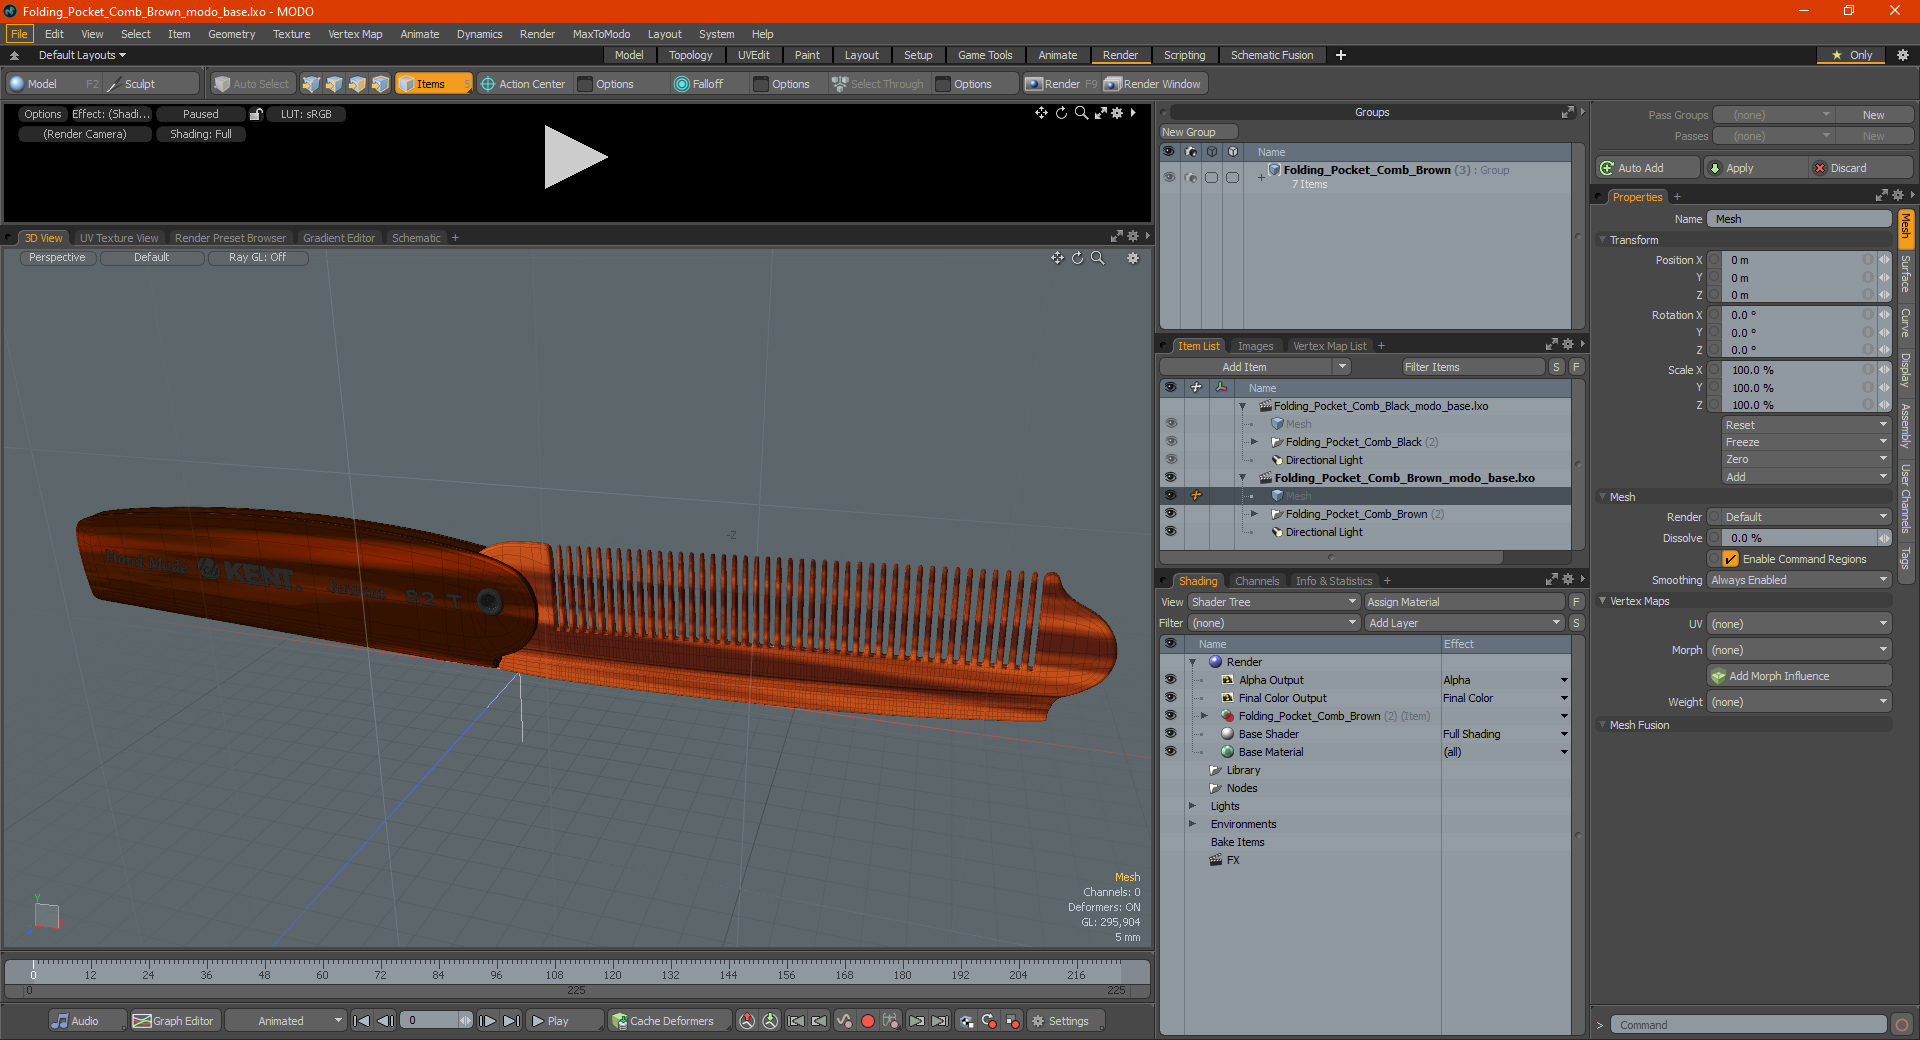Image resolution: width=1920 pixels, height=1040 pixels.
Task: Toggle the render preview lock icon
Action: (x=256, y=114)
